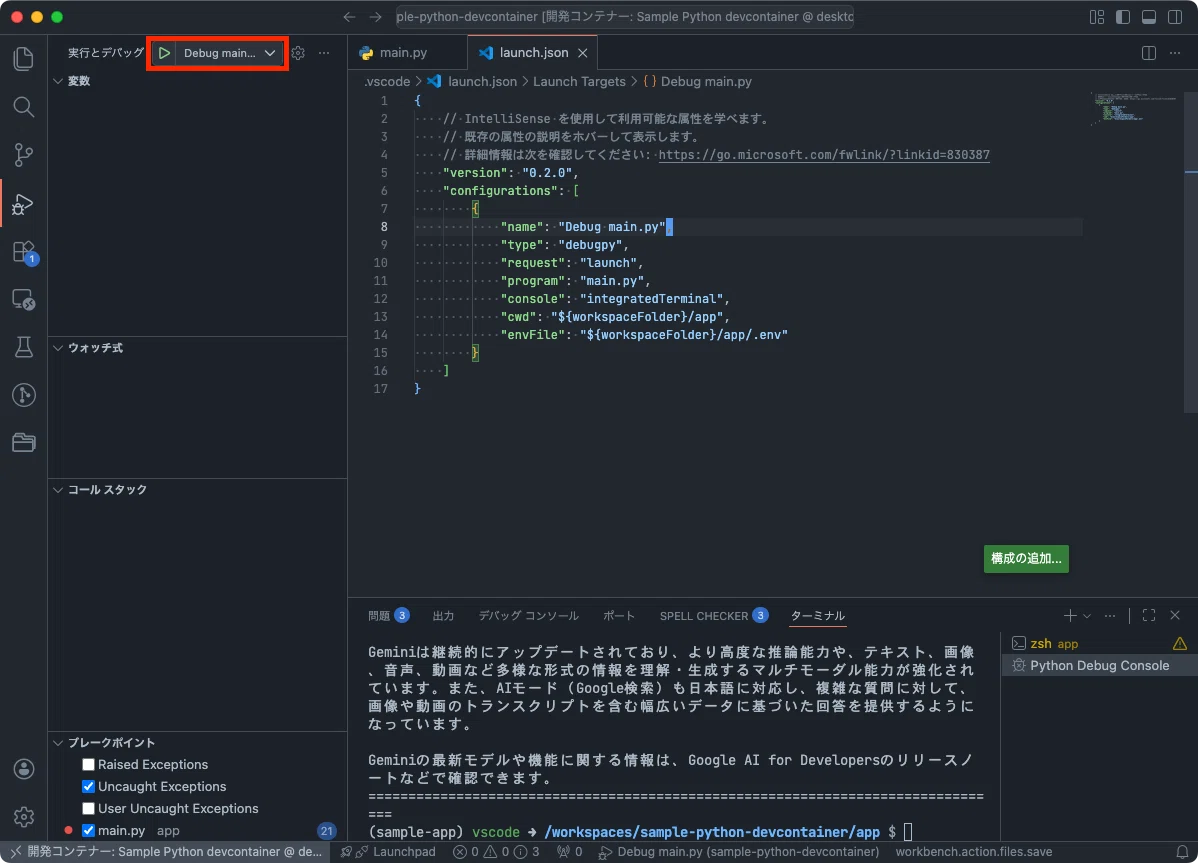This screenshot has width=1198, height=863.
Task: Open the Run and Debug view
Action: (24, 203)
